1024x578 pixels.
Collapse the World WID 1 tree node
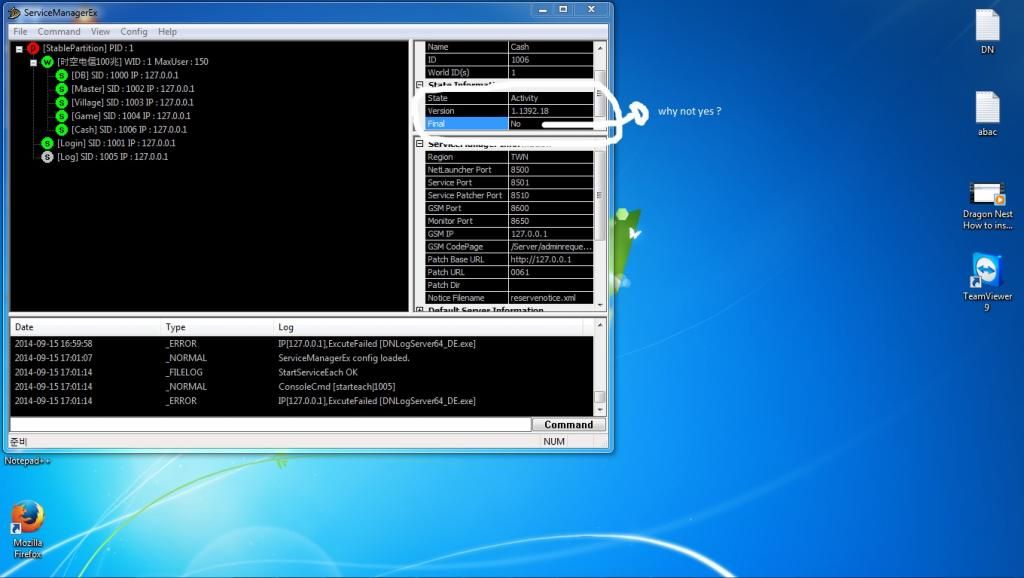(33, 62)
